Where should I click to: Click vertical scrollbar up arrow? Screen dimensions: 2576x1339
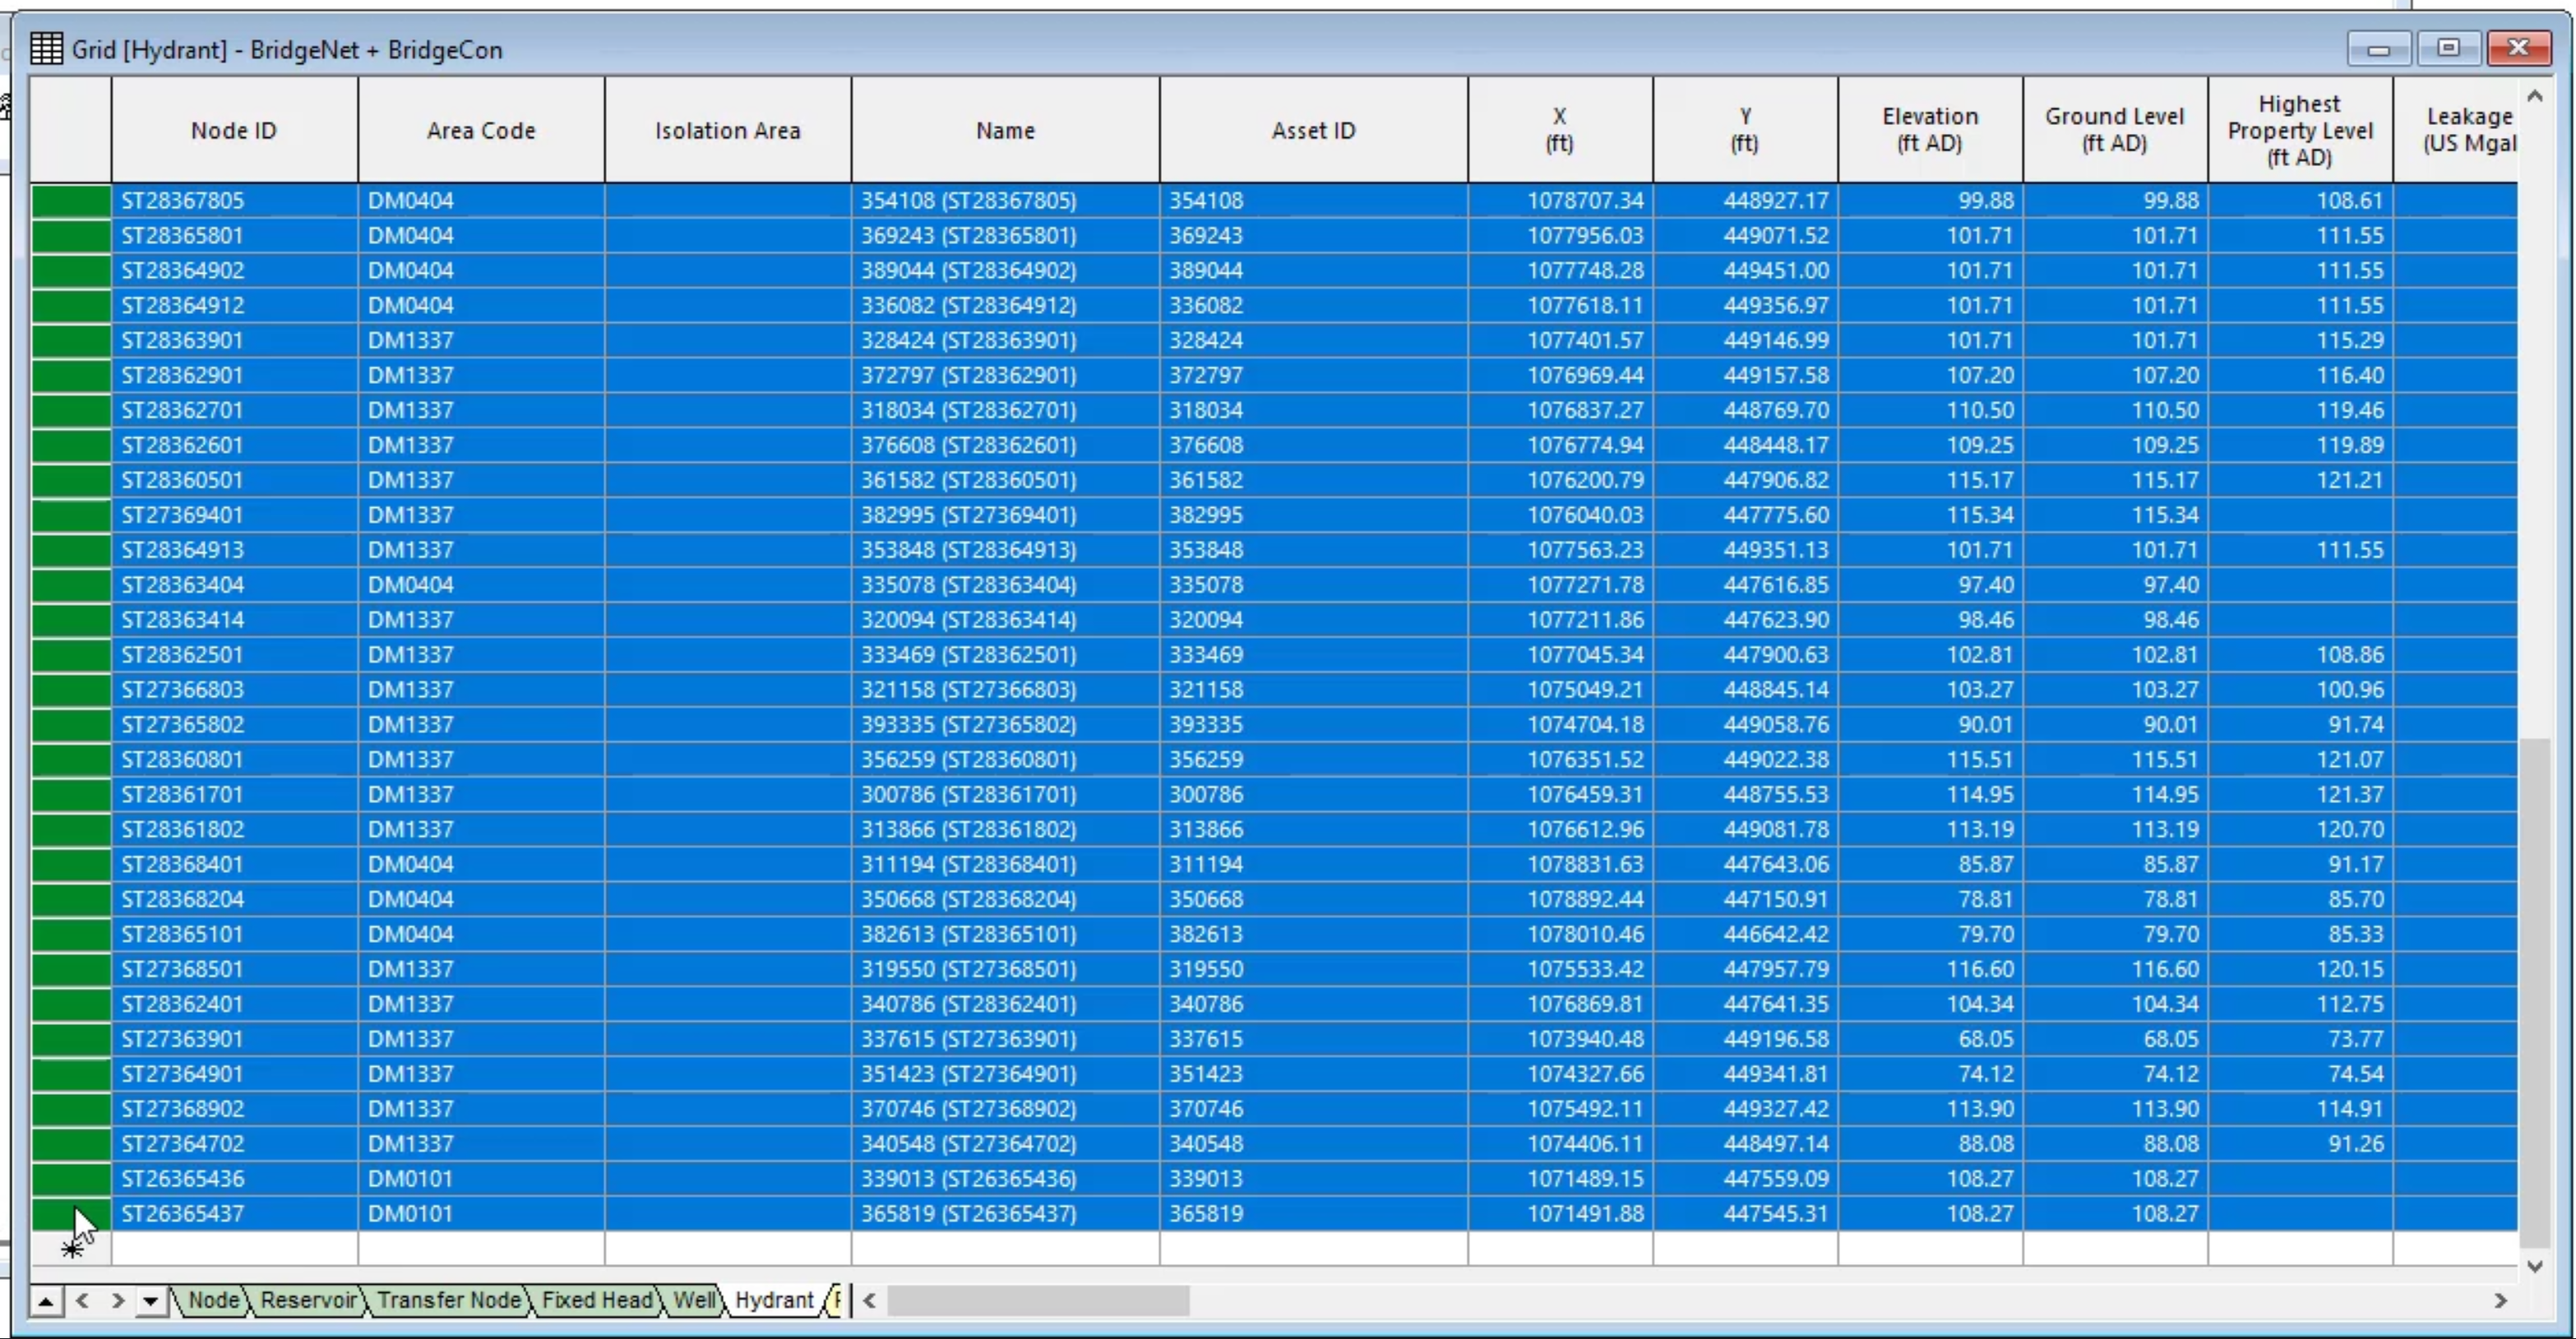coord(2535,96)
